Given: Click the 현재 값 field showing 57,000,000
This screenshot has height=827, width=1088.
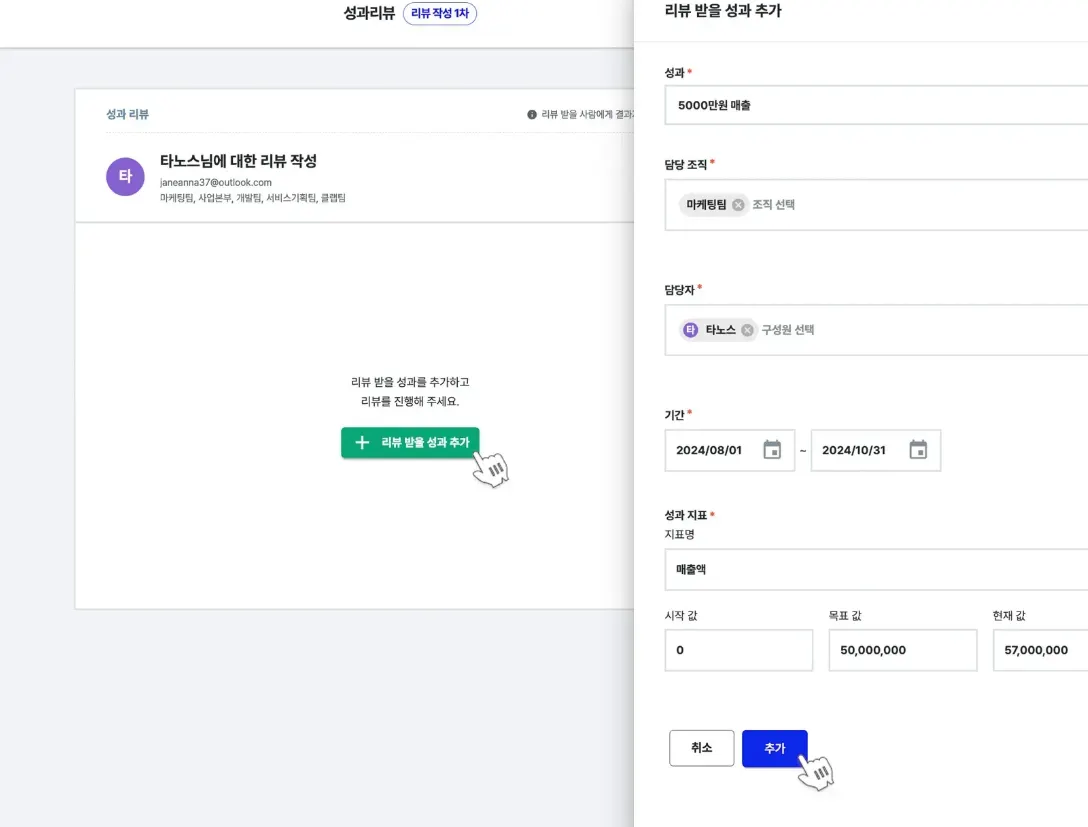Looking at the screenshot, I should tap(1040, 650).
